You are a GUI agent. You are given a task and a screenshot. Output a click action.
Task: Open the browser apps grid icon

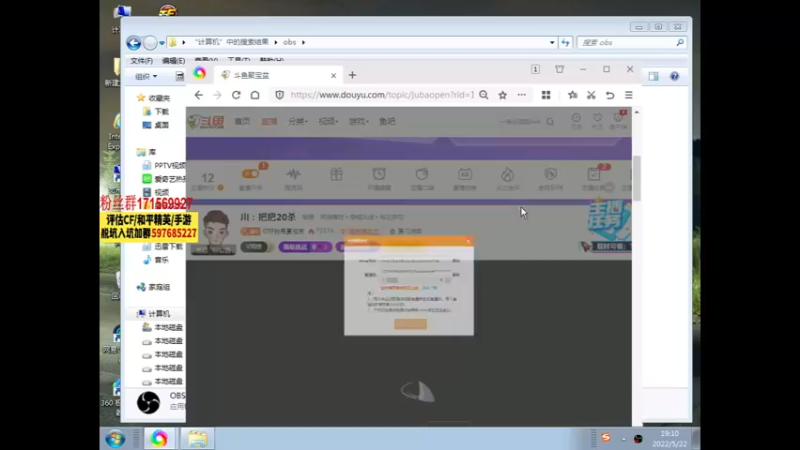(x=546, y=95)
